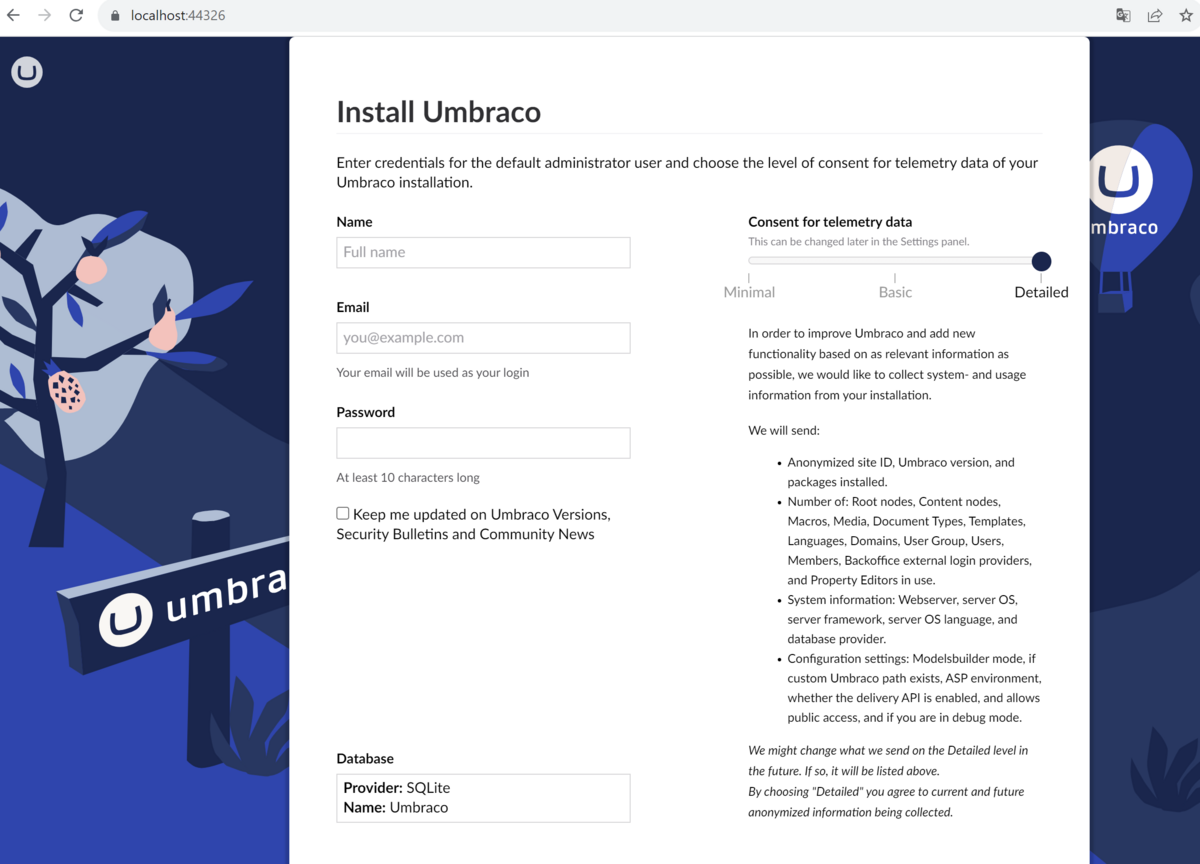This screenshot has height=864, width=1200.
Task: Click the Consent for telemetry data heading
Action: coord(830,222)
